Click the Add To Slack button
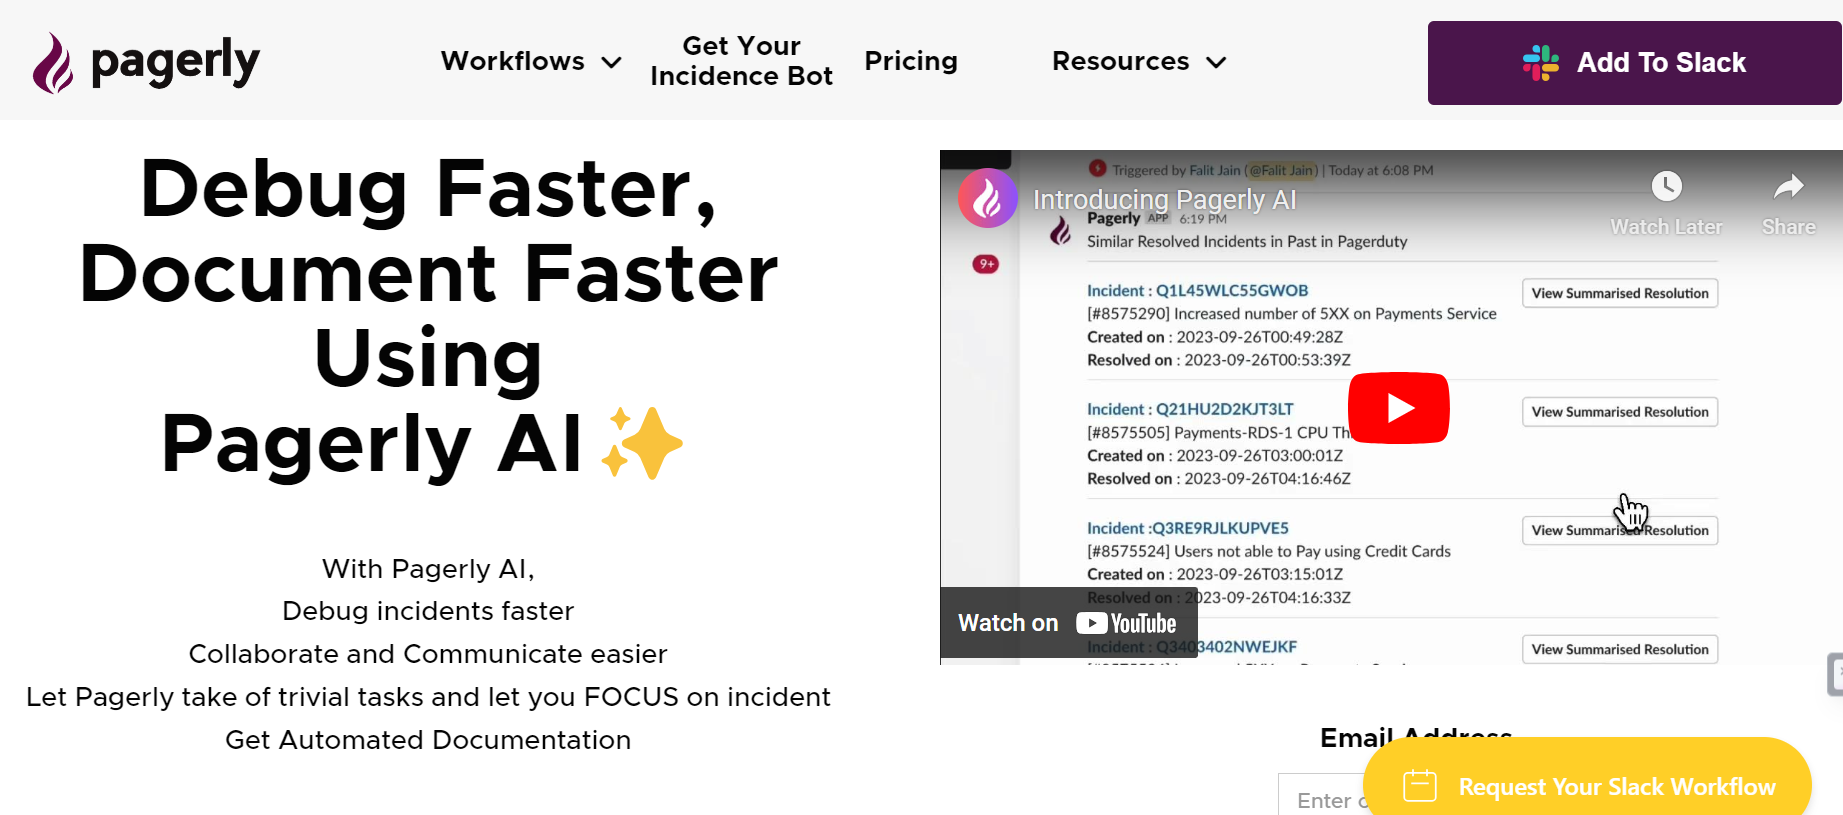 tap(1634, 63)
